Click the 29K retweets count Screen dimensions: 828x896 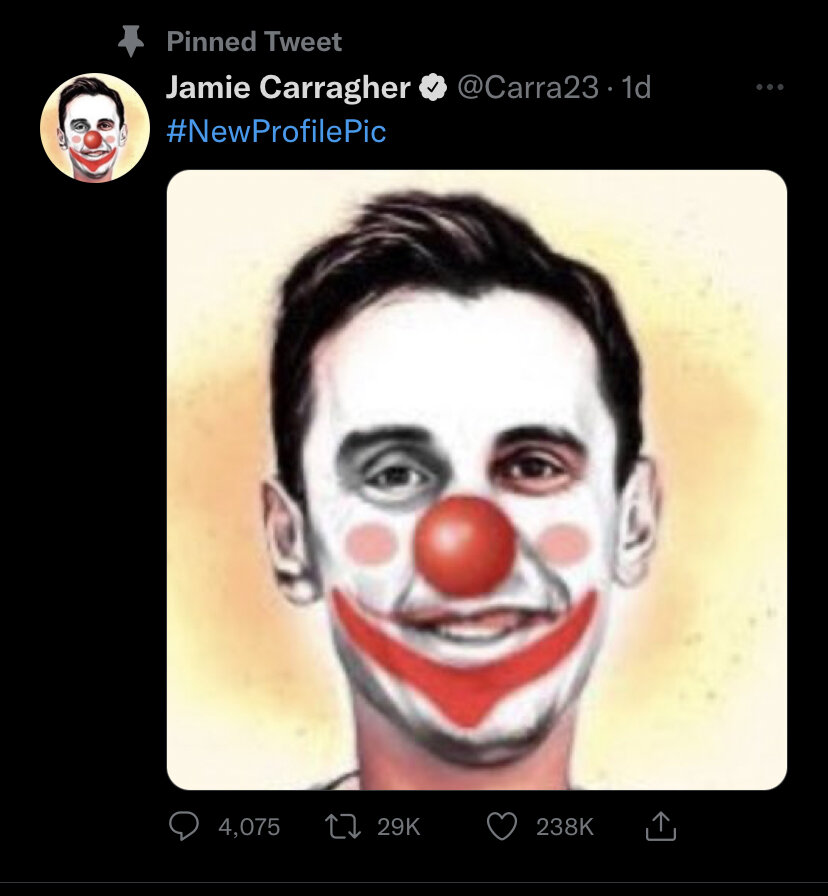click(399, 827)
